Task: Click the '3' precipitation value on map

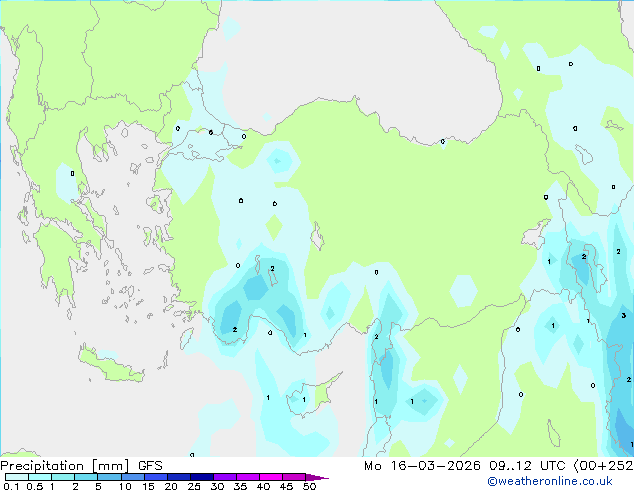Action: coord(623,315)
